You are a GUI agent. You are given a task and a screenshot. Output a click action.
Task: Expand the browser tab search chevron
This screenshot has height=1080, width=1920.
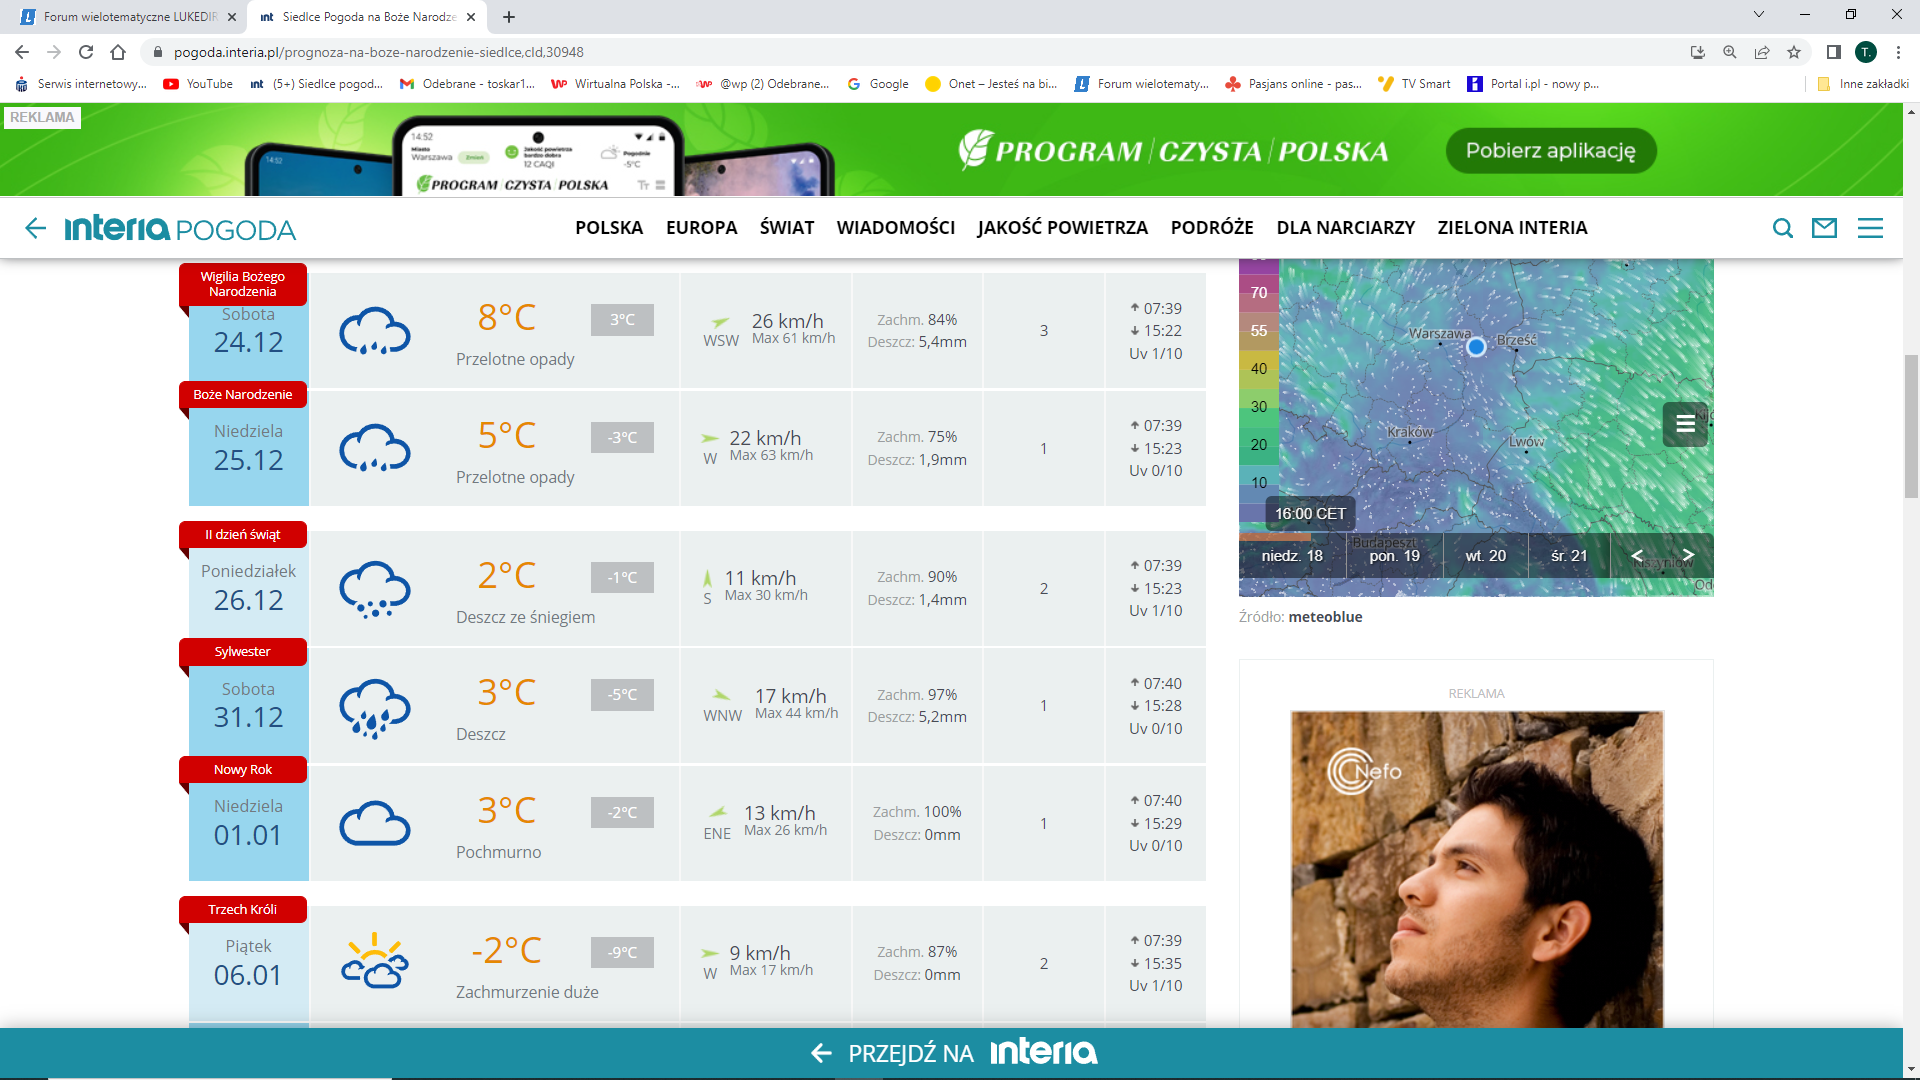[1758, 15]
